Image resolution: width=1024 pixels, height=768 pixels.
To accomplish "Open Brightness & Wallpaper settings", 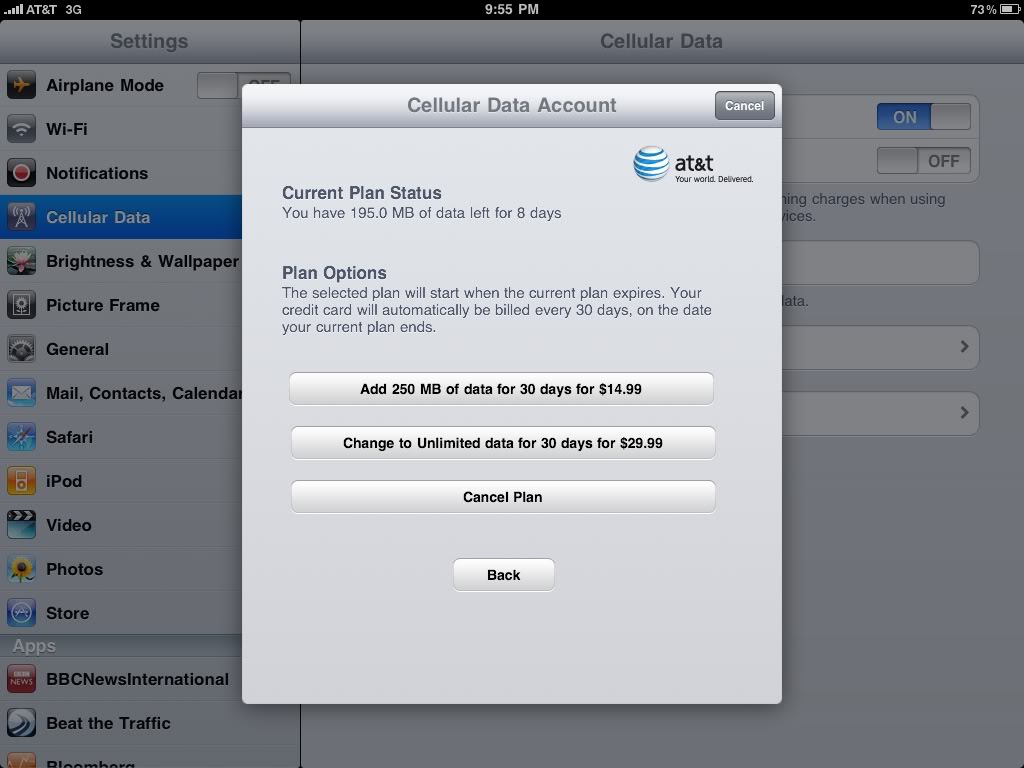I will [121, 261].
